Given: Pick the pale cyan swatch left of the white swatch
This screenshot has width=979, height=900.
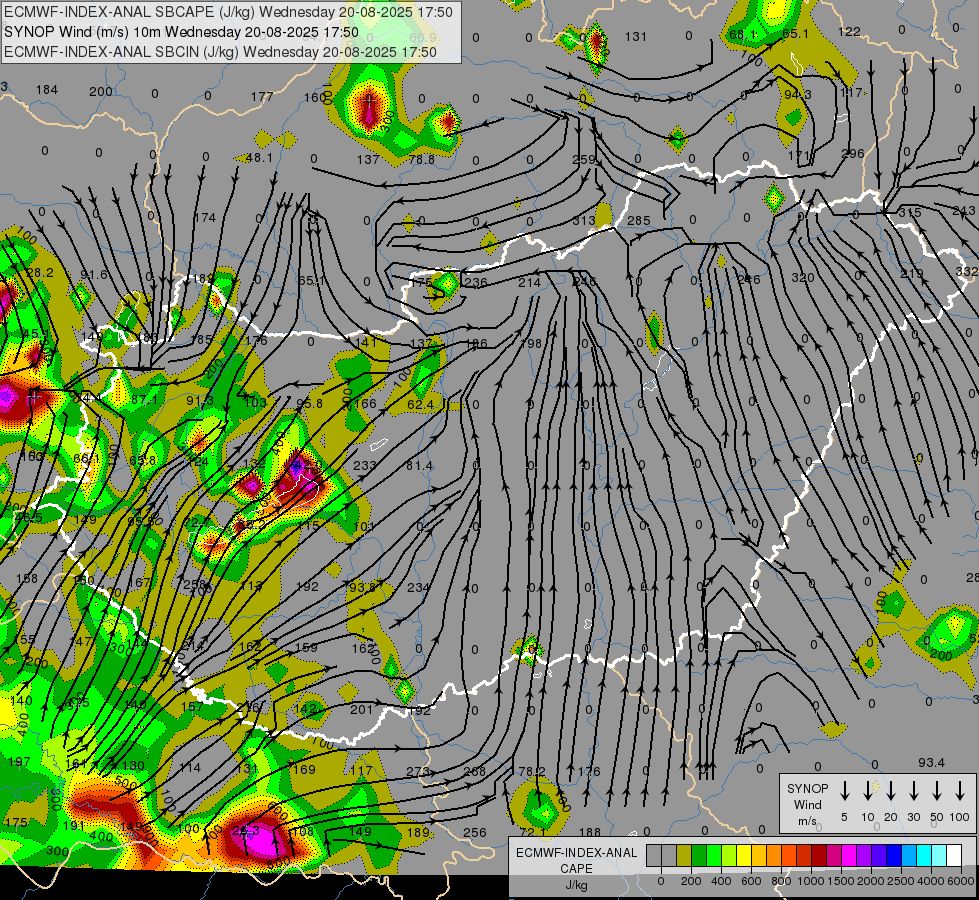Looking at the screenshot, I should pos(940,856).
